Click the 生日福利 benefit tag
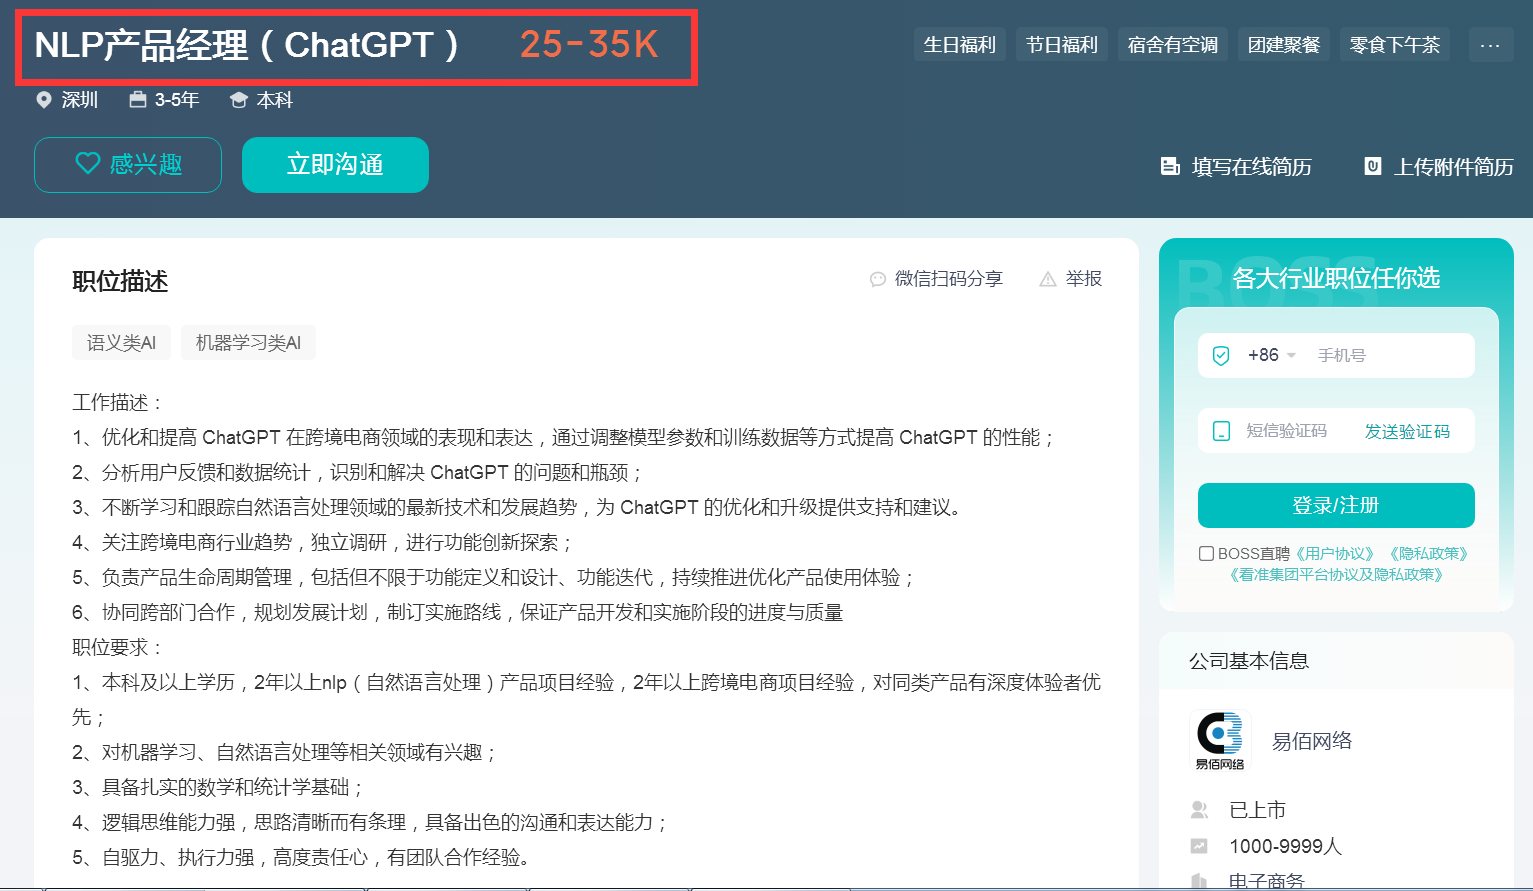The width and height of the screenshot is (1533, 891). pyautogui.click(x=960, y=45)
